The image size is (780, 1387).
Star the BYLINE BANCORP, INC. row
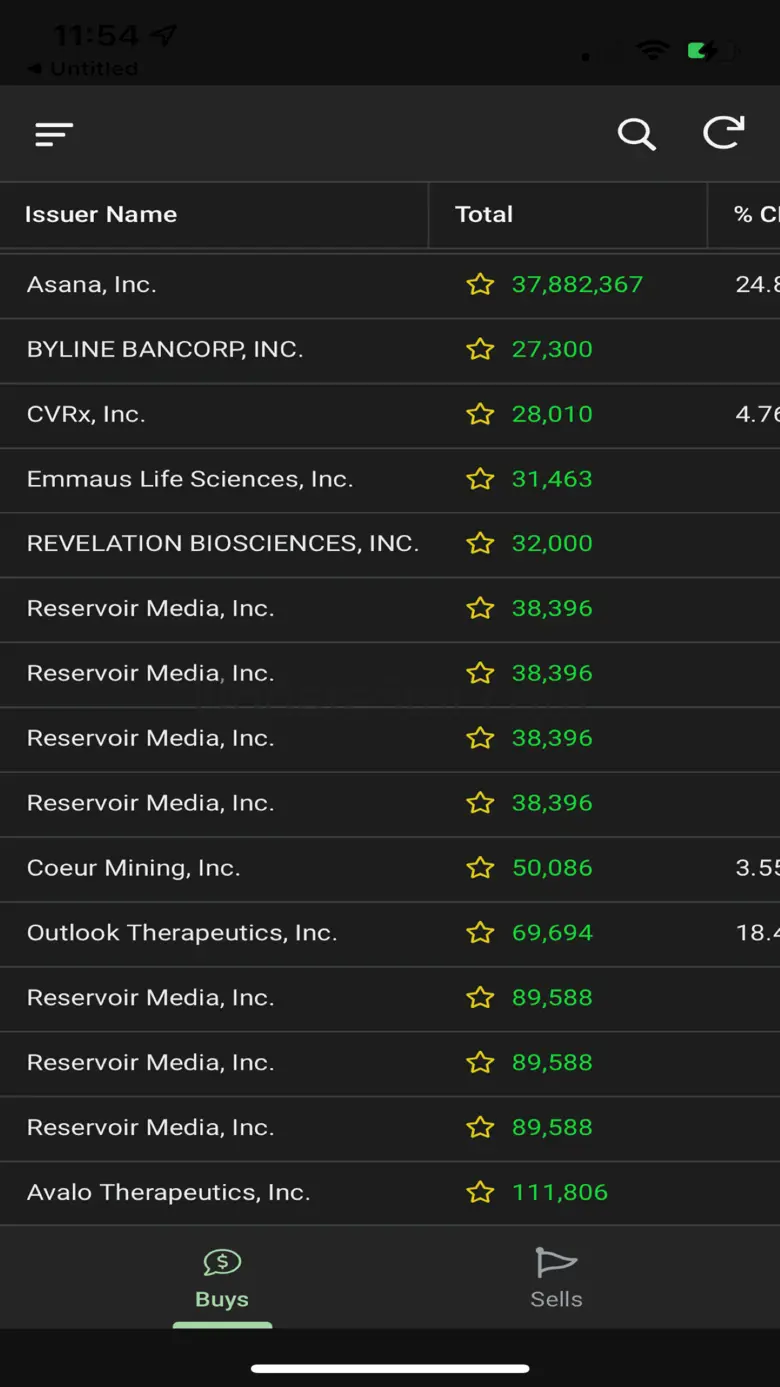click(x=480, y=350)
